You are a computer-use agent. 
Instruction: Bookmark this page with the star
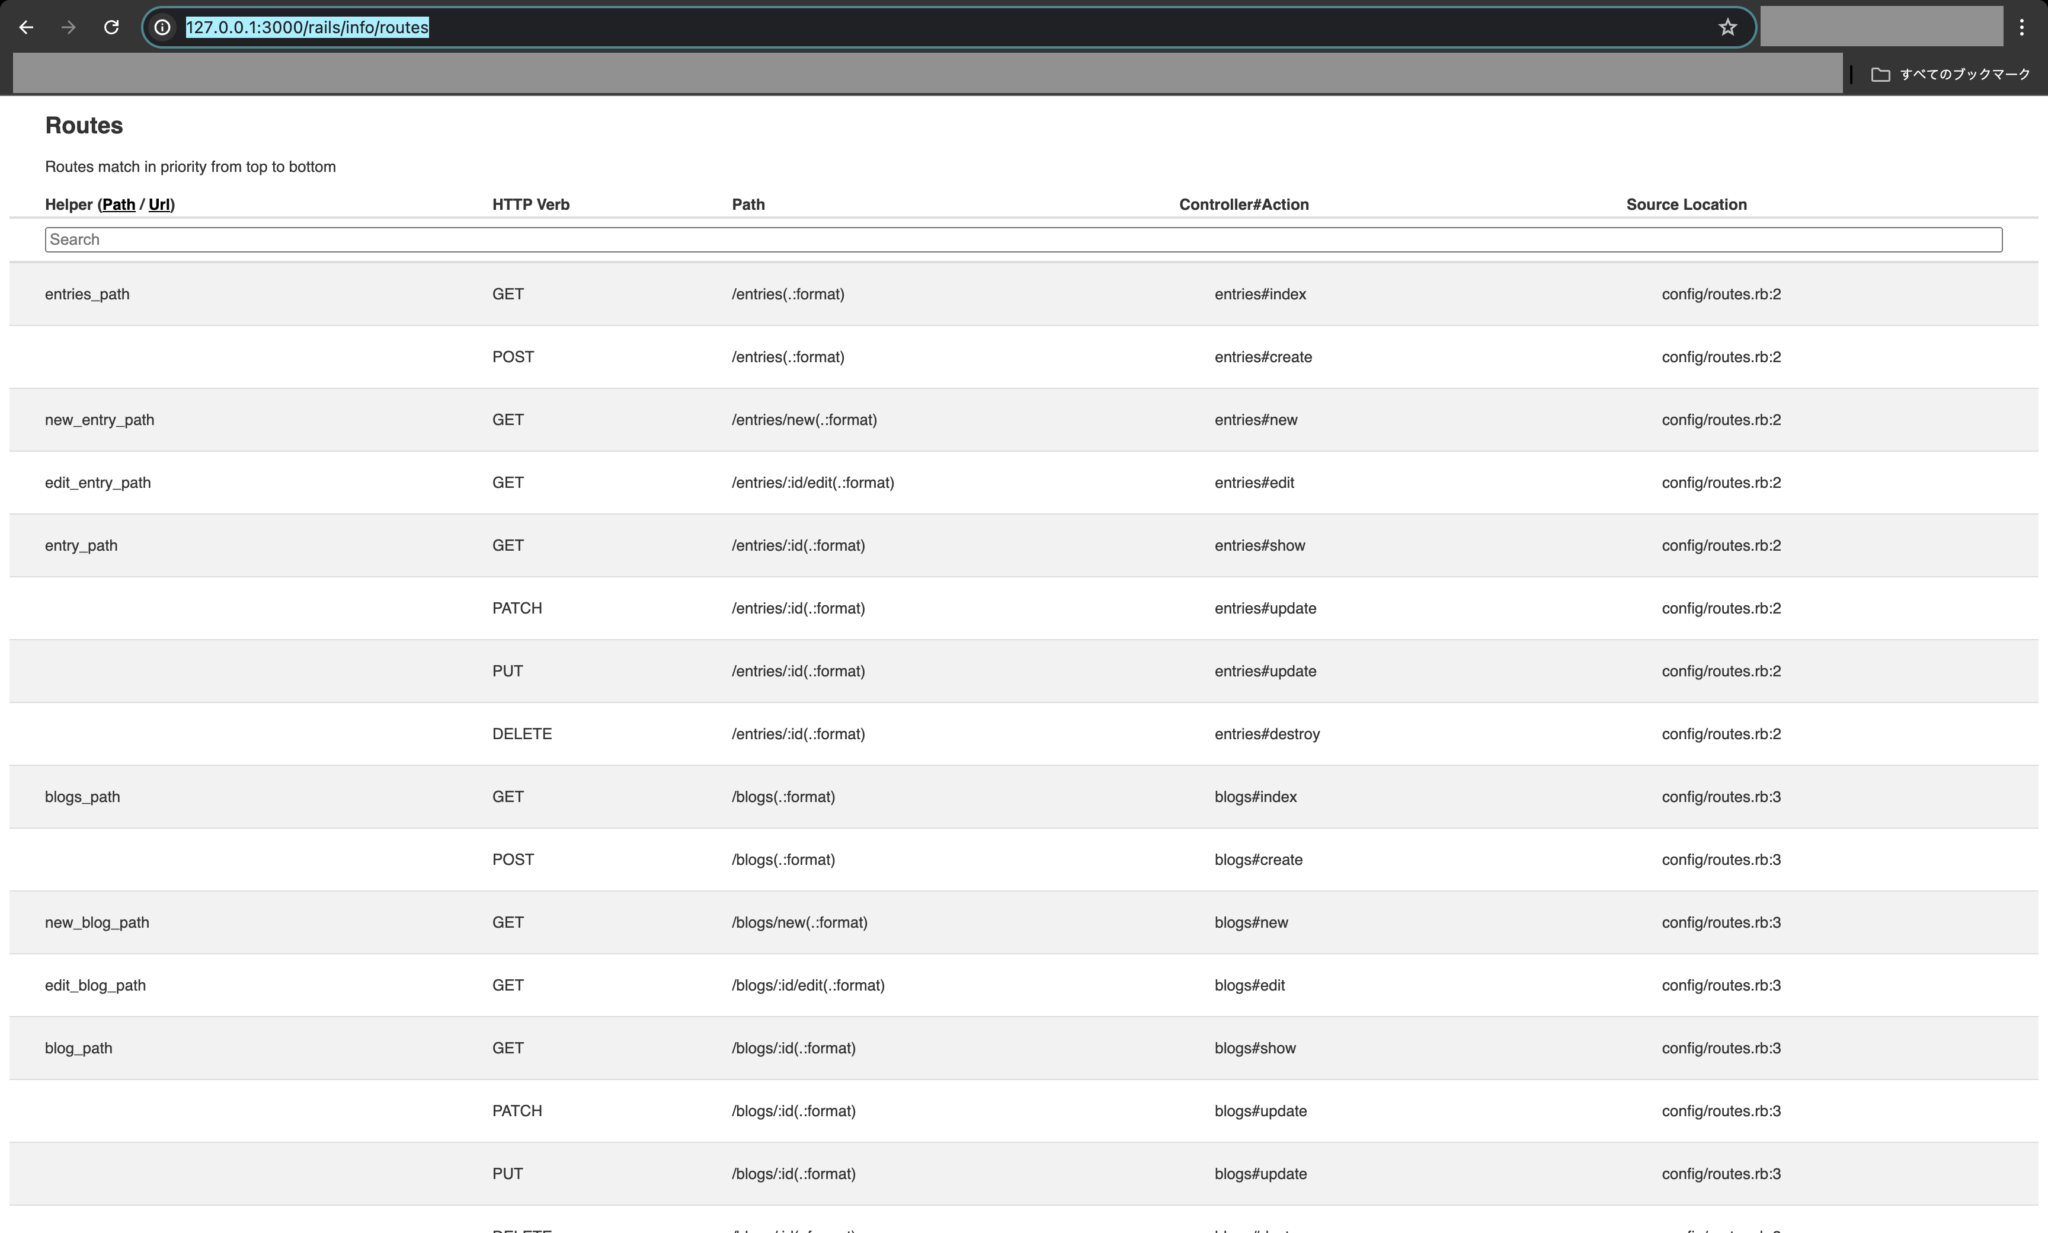[x=1727, y=27]
